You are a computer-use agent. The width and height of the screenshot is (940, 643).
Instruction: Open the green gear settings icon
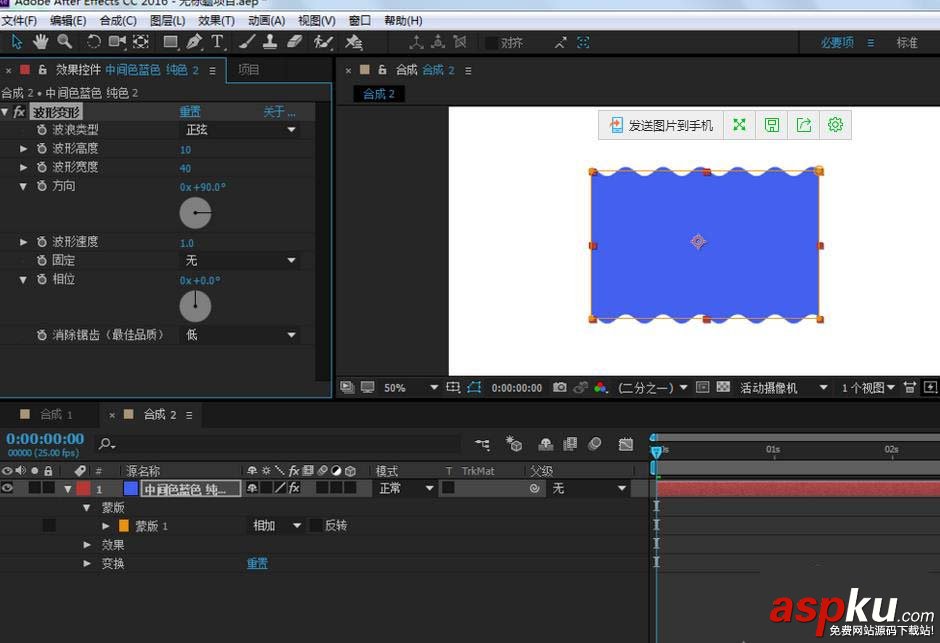click(835, 125)
